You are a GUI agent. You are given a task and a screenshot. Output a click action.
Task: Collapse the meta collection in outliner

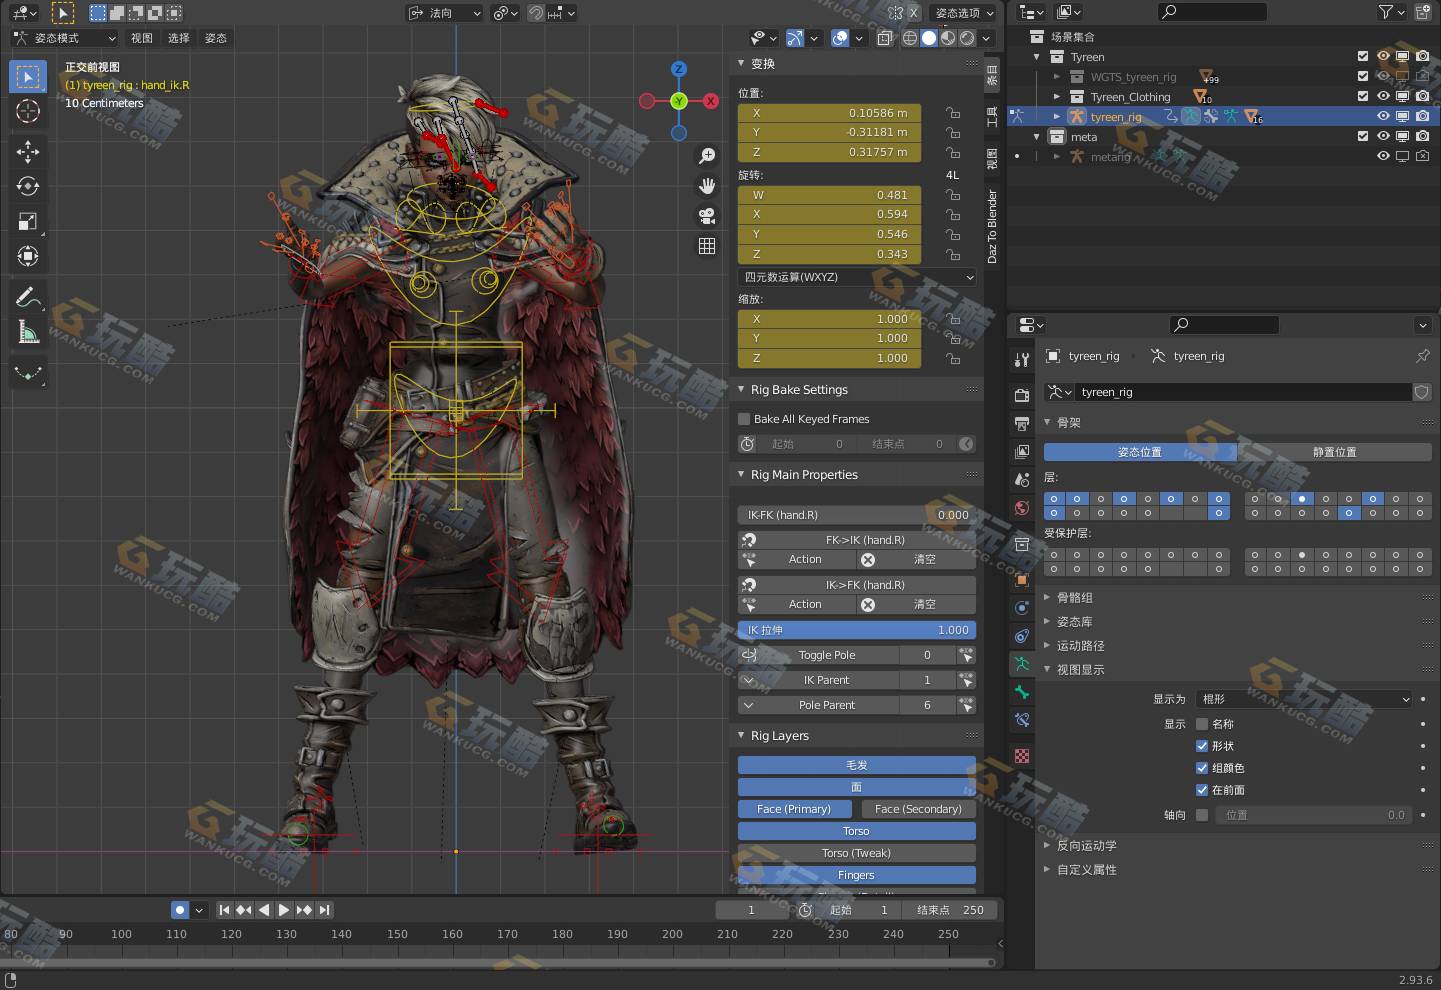tap(1037, 137)
